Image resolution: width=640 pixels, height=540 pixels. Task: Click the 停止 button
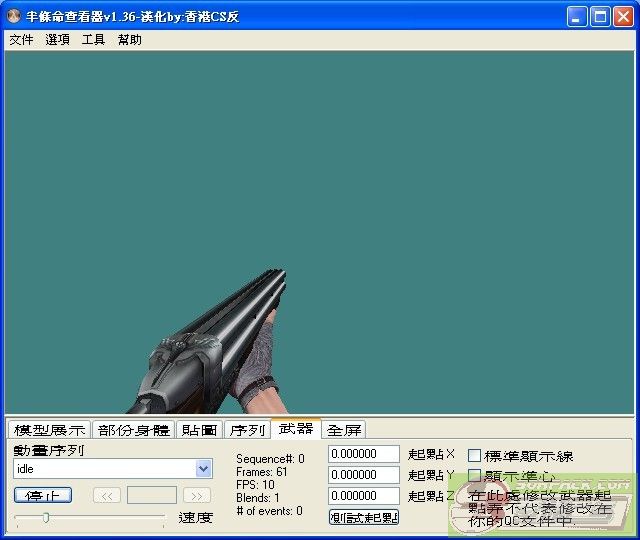[x=43, y=495]
